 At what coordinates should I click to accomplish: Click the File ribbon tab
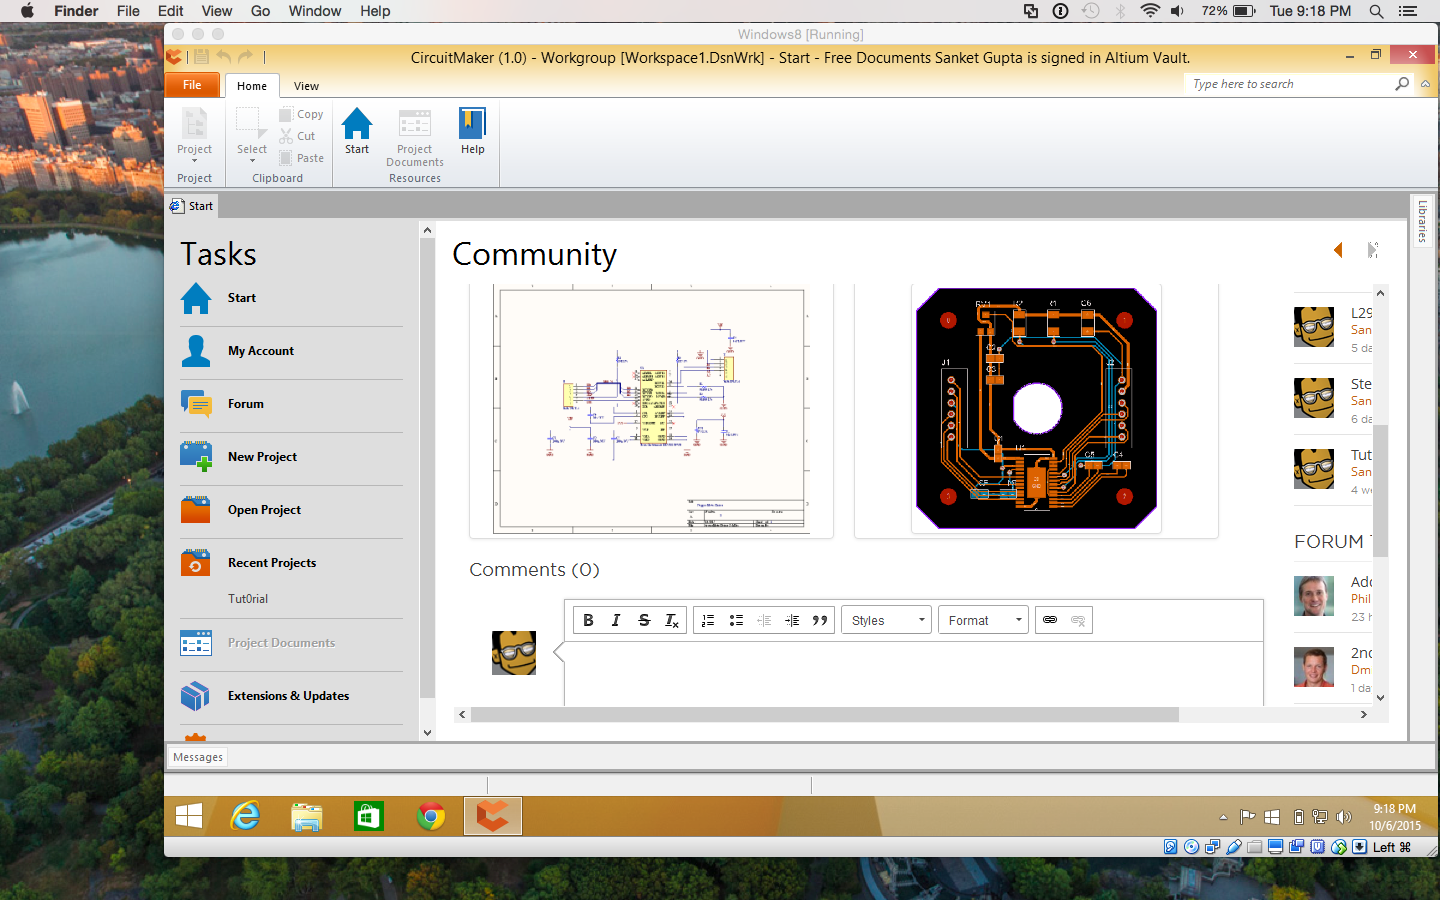tap(192, 85)
